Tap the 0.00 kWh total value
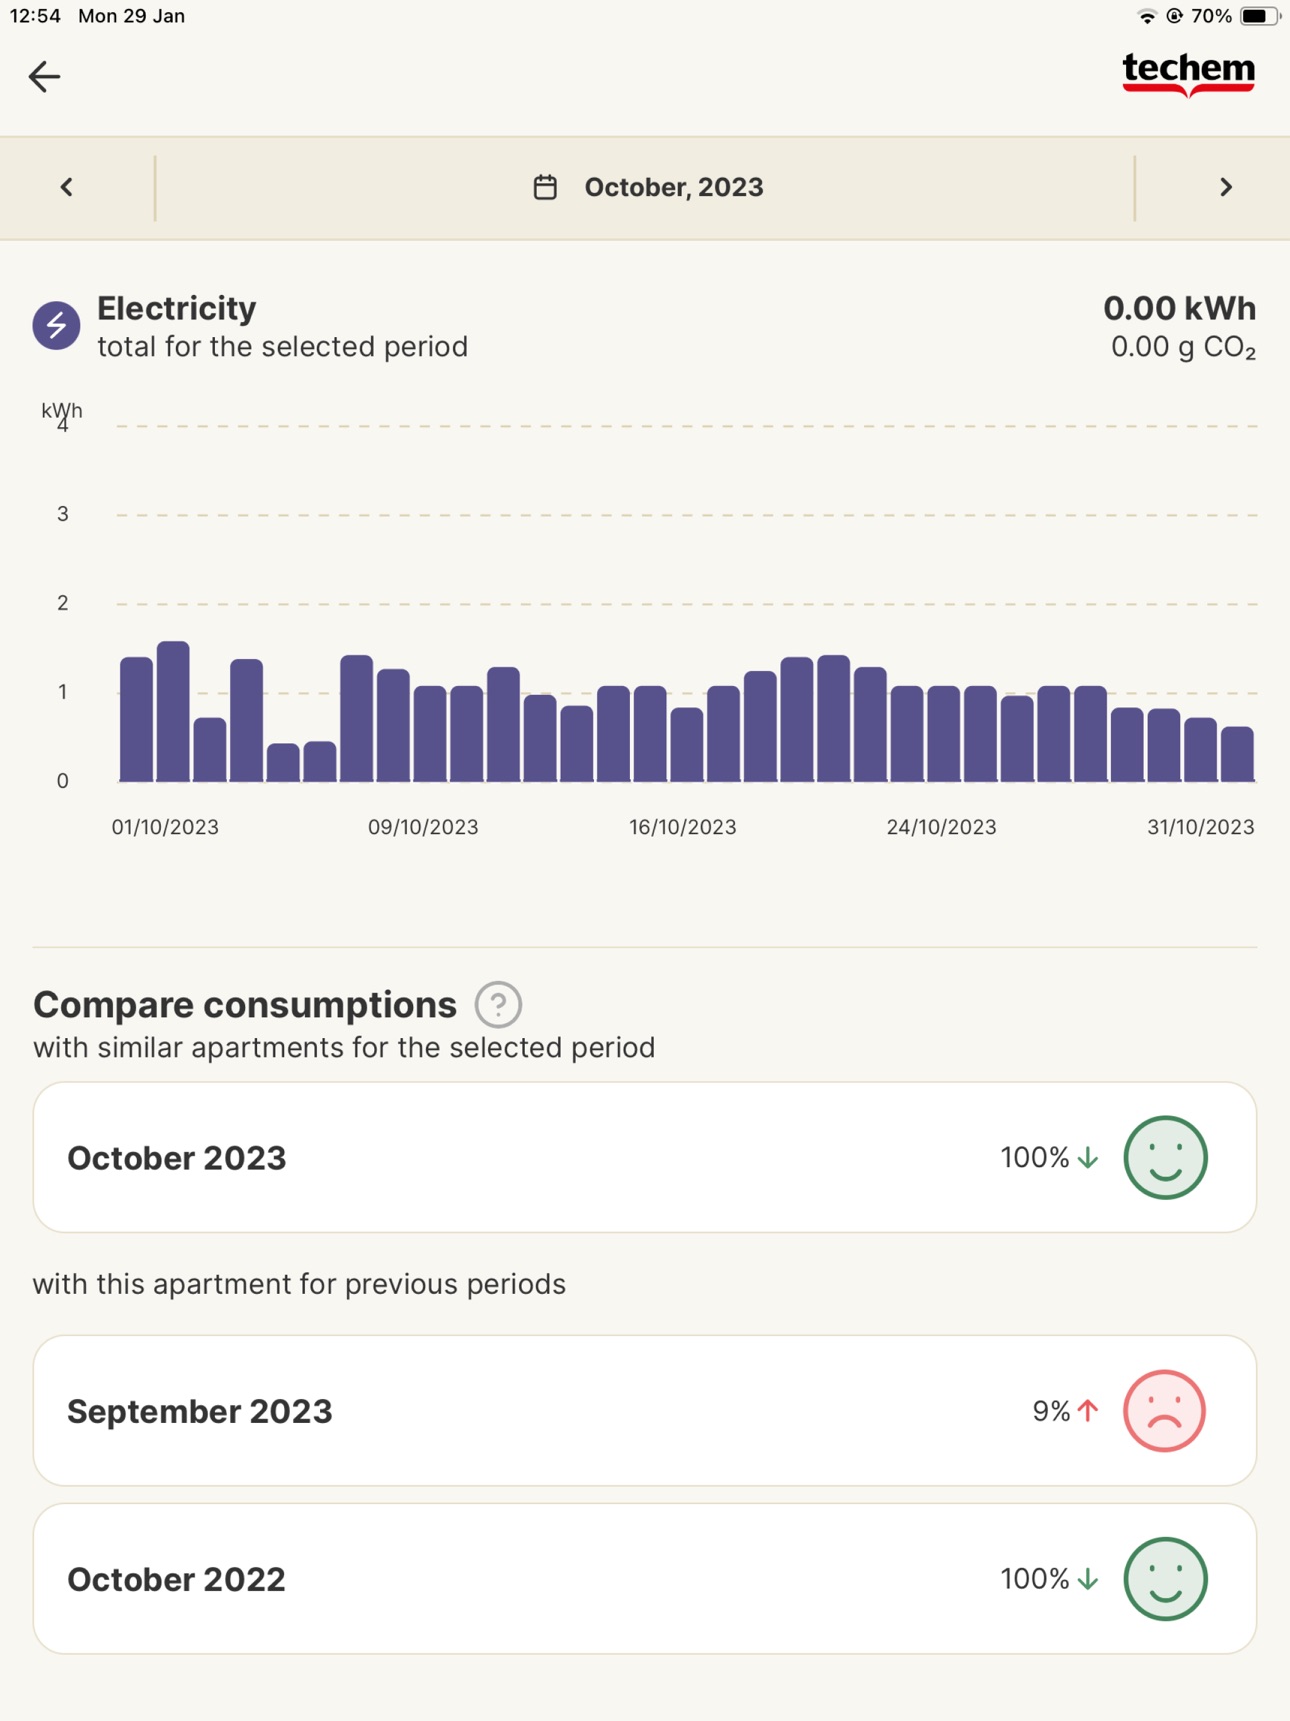1290x1721 pixels. (x=1179, y=308)
